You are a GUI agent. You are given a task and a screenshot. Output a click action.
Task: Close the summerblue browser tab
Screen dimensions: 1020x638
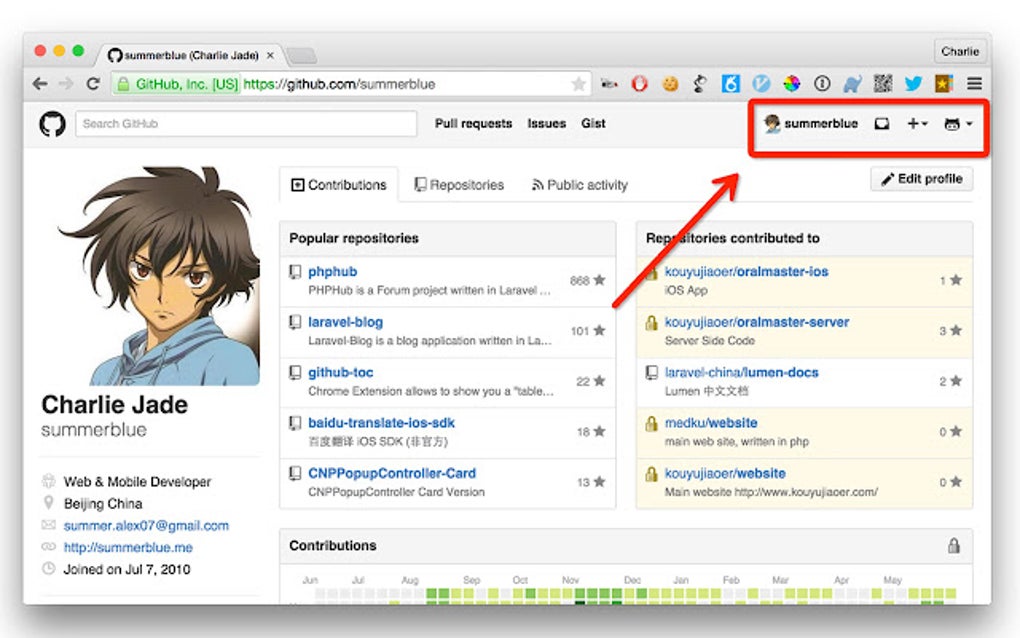[x=270, y=55]
